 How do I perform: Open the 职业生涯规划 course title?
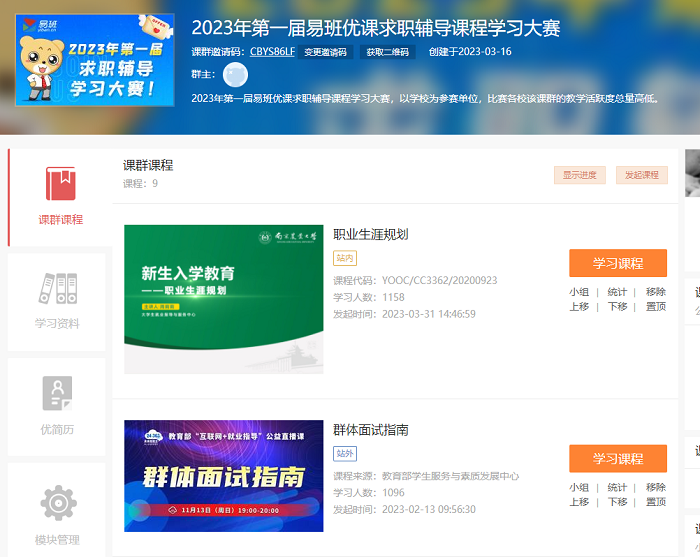tap(371, 234)
